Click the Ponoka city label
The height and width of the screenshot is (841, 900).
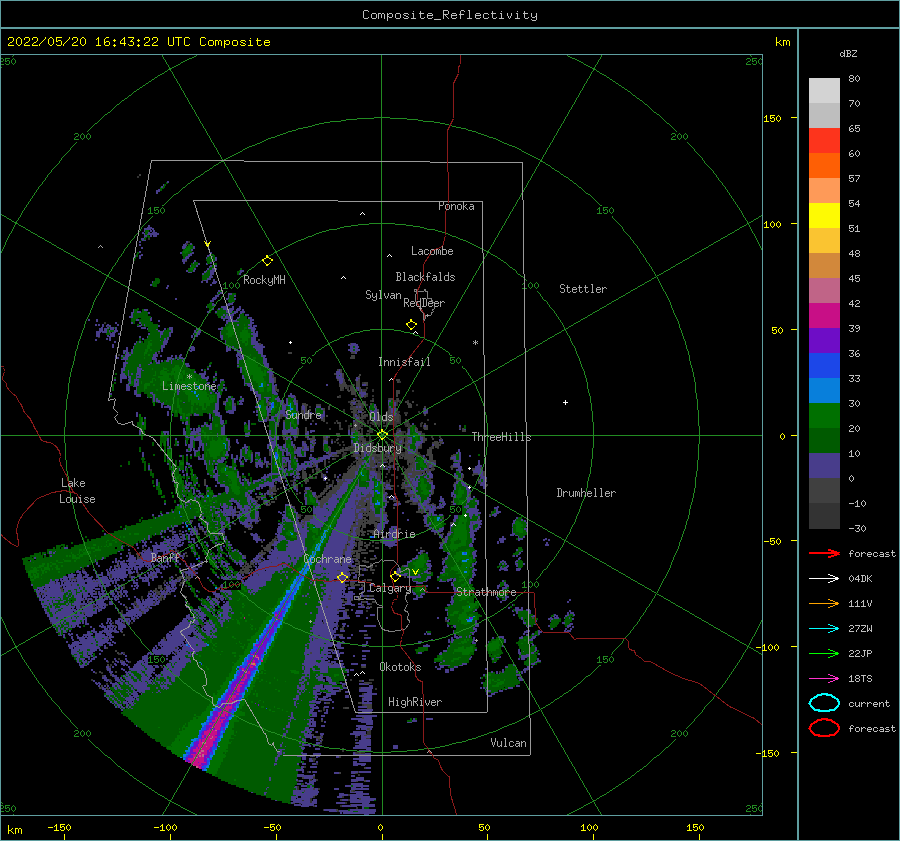coord(456,206)
